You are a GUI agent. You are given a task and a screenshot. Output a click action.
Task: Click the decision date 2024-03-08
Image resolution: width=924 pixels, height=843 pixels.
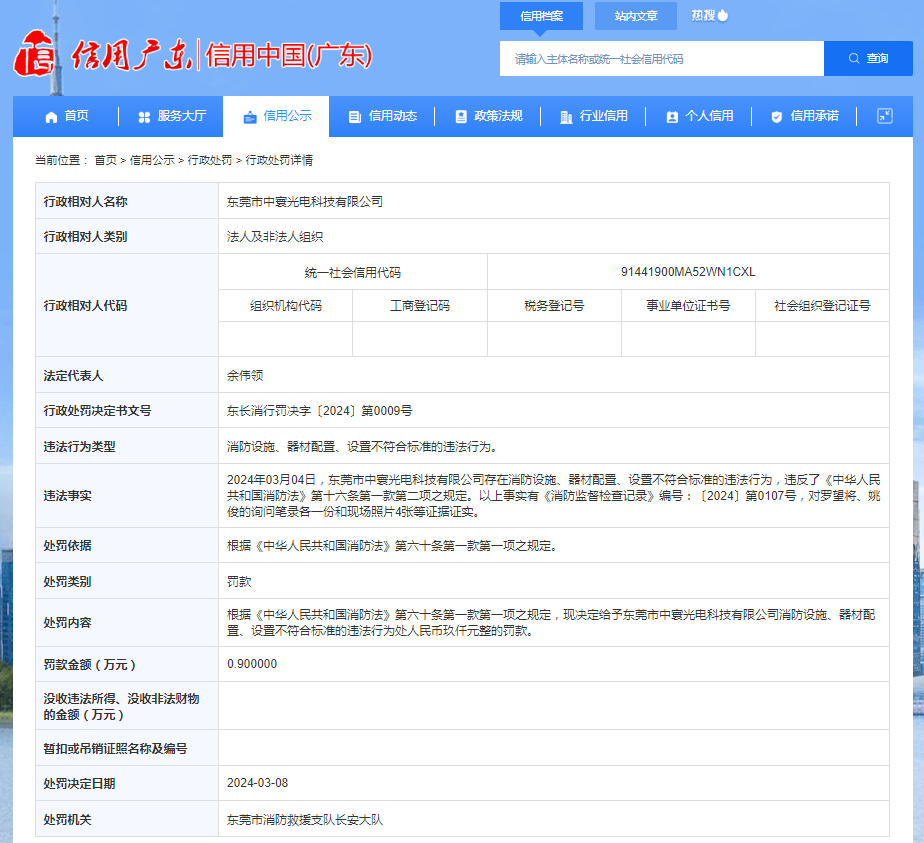[x=258, y=783]
